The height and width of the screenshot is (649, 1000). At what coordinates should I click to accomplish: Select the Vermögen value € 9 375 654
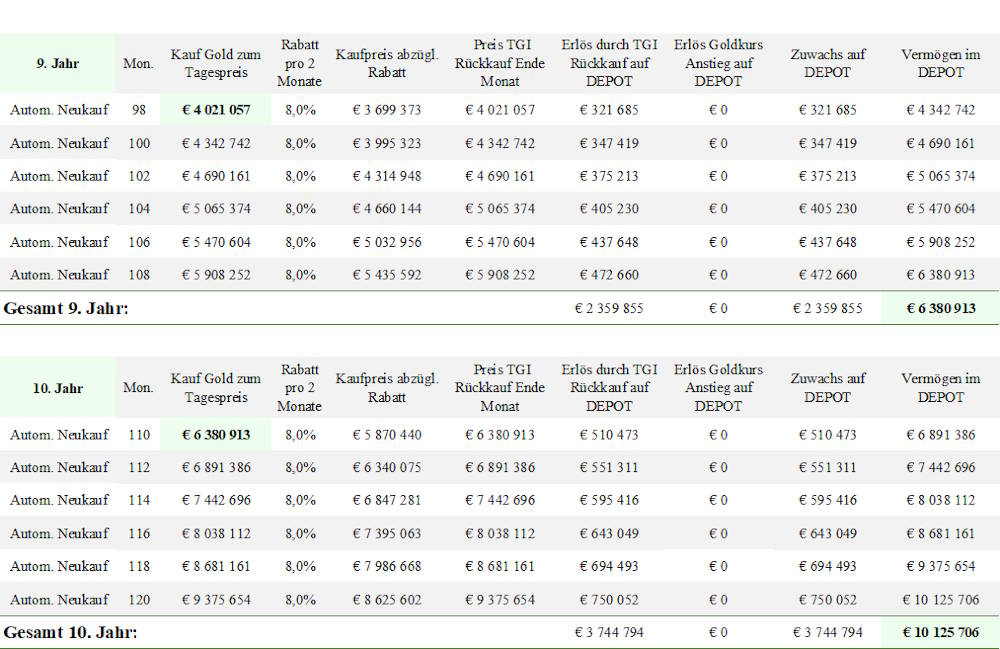941,566
